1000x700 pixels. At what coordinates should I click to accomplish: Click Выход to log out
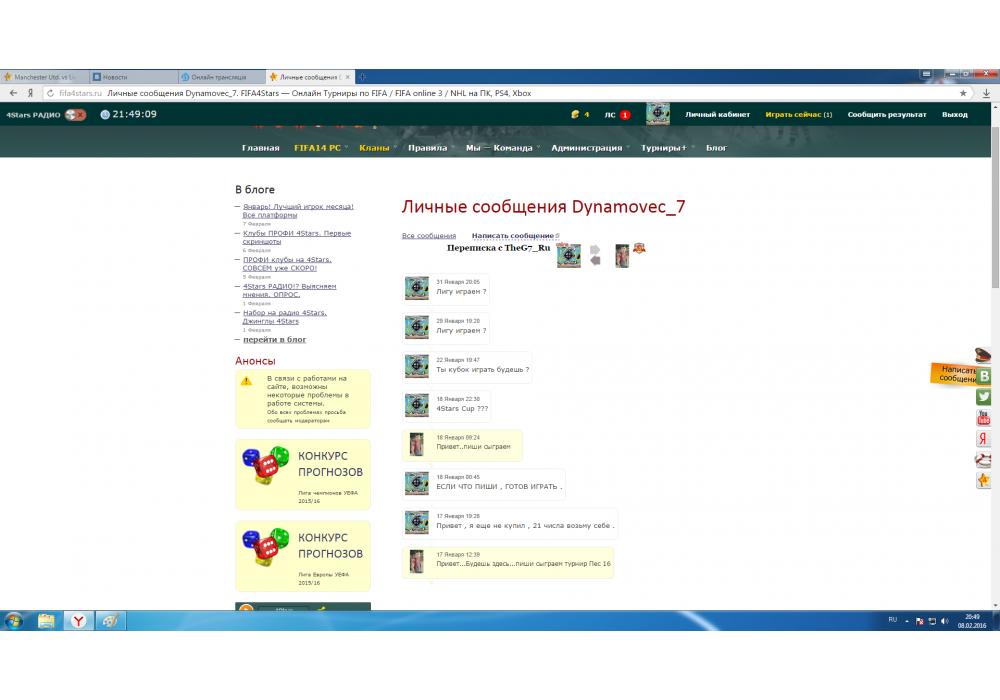[x=955, y=115]
